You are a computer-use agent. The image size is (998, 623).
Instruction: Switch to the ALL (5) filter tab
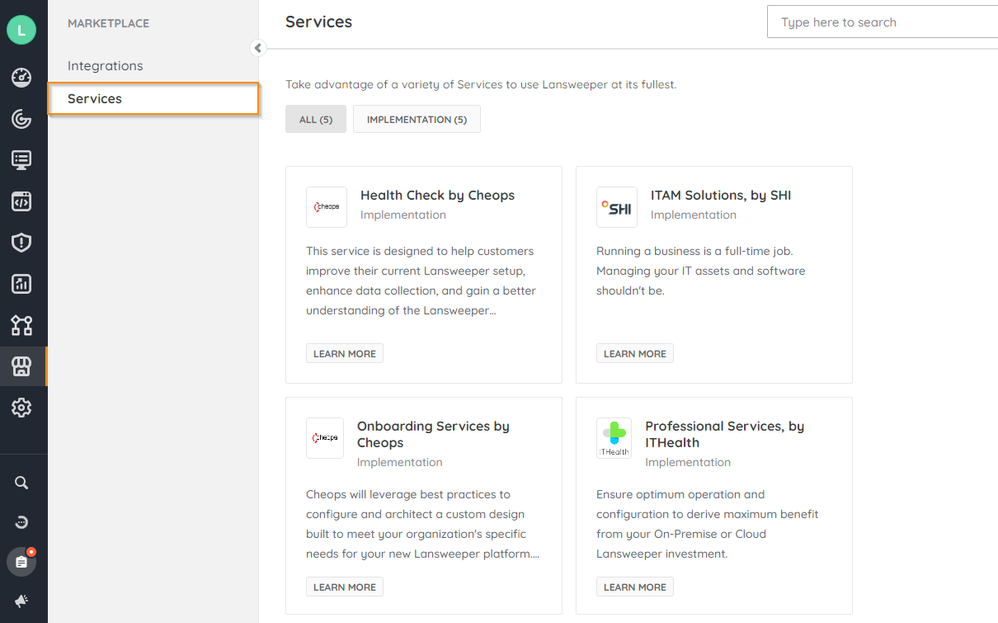(315, 118)
